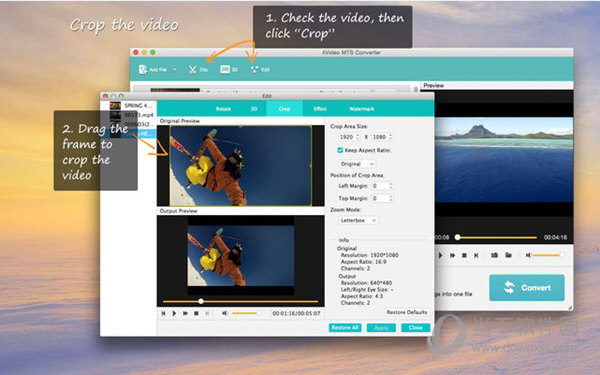Open the Original aspect ratio dropdown
600x375 pixels.
pos(357,164)
